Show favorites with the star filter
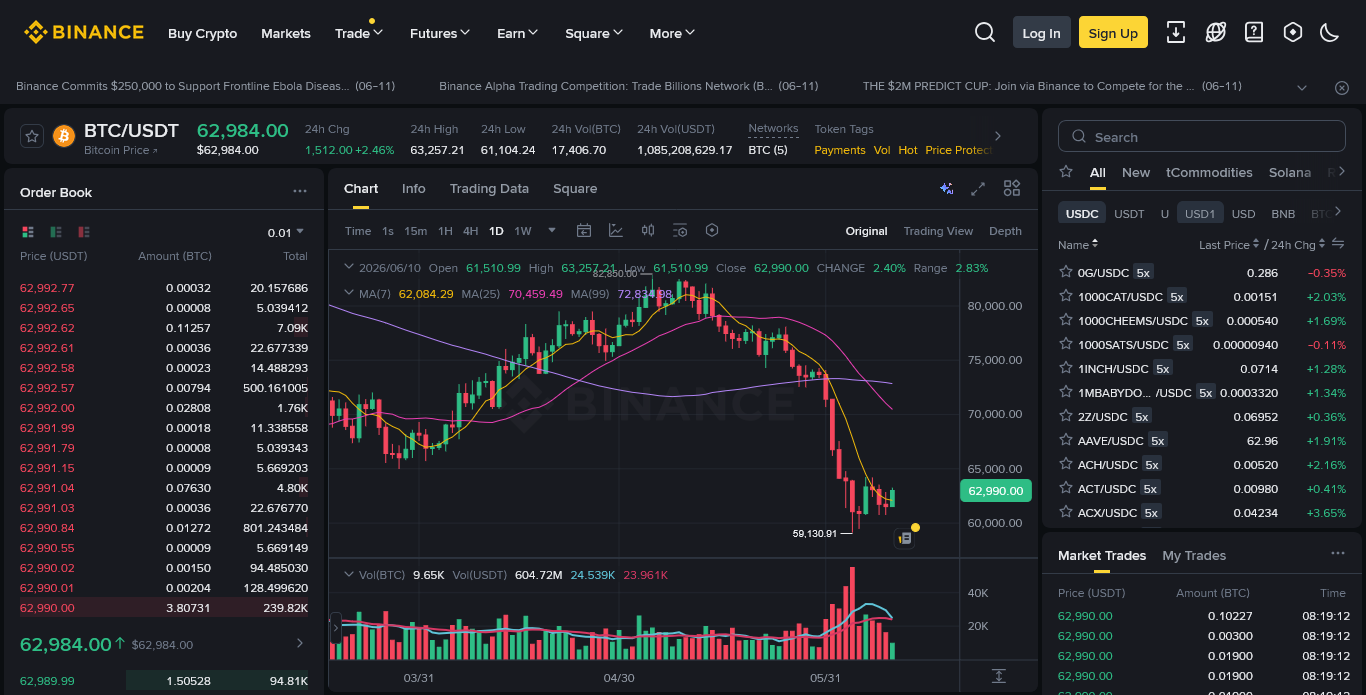Screen dimensions: 1366x695 1066,172
